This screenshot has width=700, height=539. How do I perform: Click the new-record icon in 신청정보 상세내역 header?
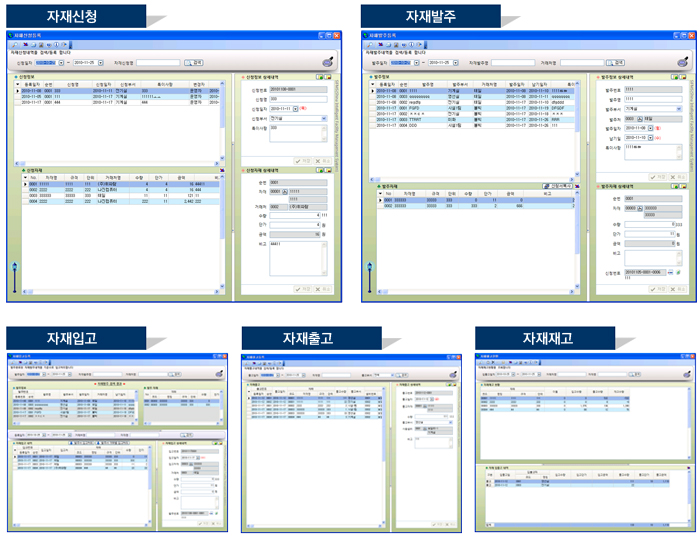pyautogui.click(x=319, y=76)
